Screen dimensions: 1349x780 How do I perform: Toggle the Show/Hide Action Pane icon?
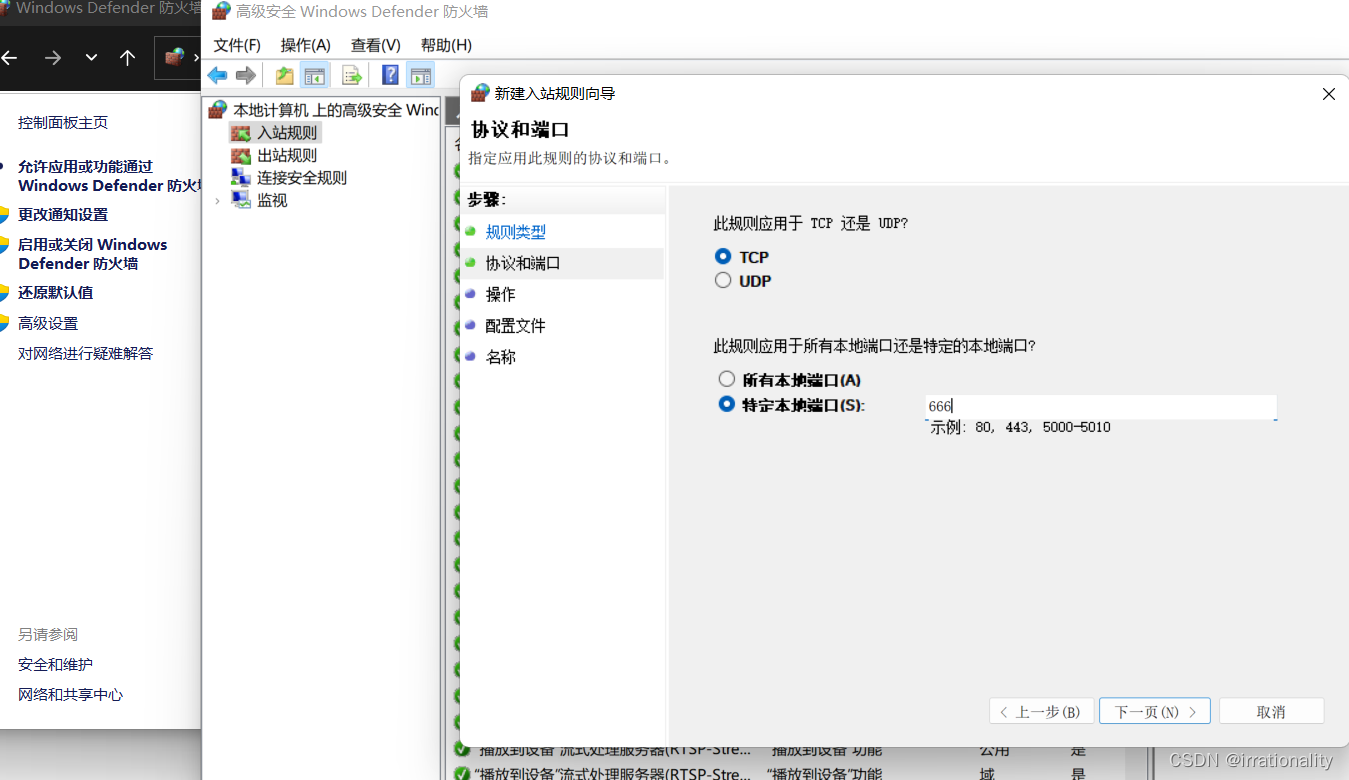(x=420, y=74)
